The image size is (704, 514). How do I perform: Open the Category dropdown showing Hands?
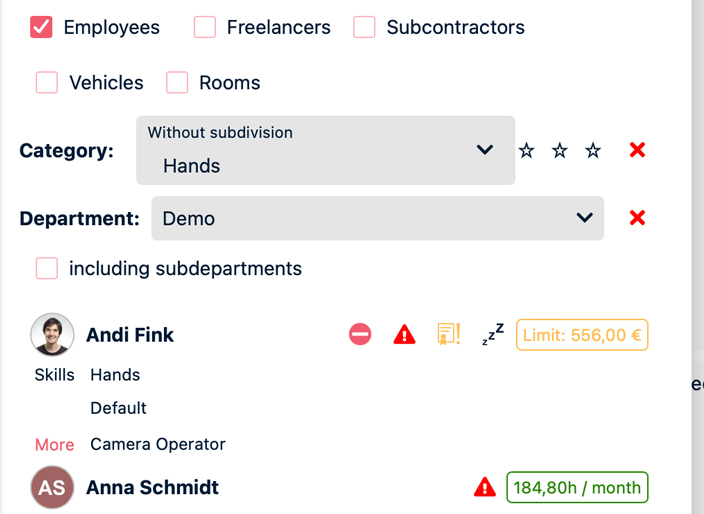point(325,151)
